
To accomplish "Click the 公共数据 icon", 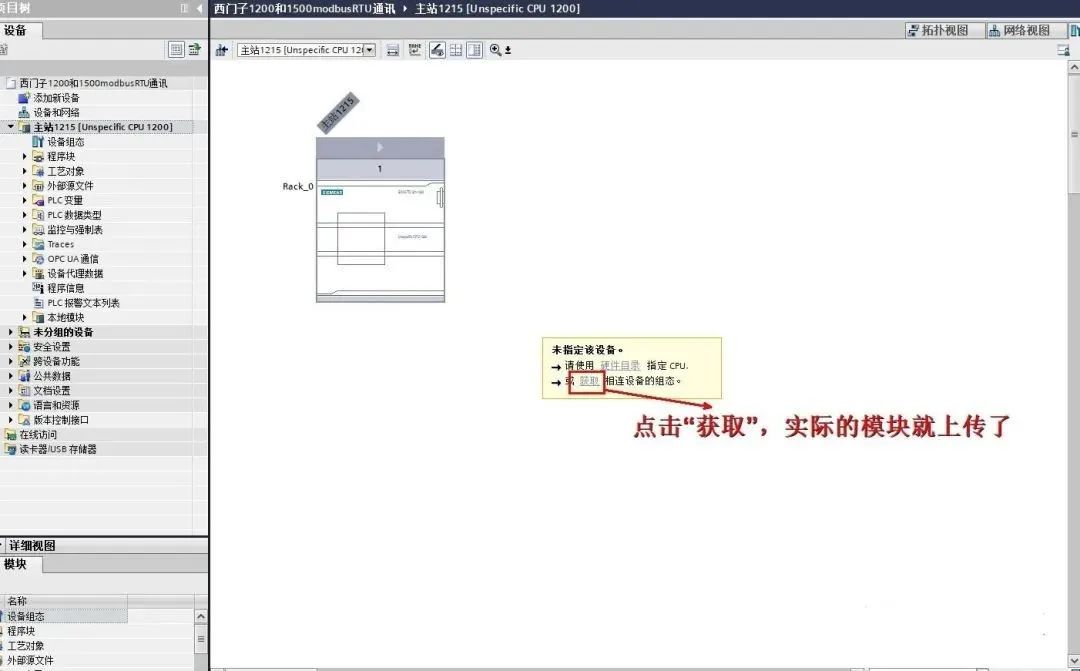I will (24, 376).
